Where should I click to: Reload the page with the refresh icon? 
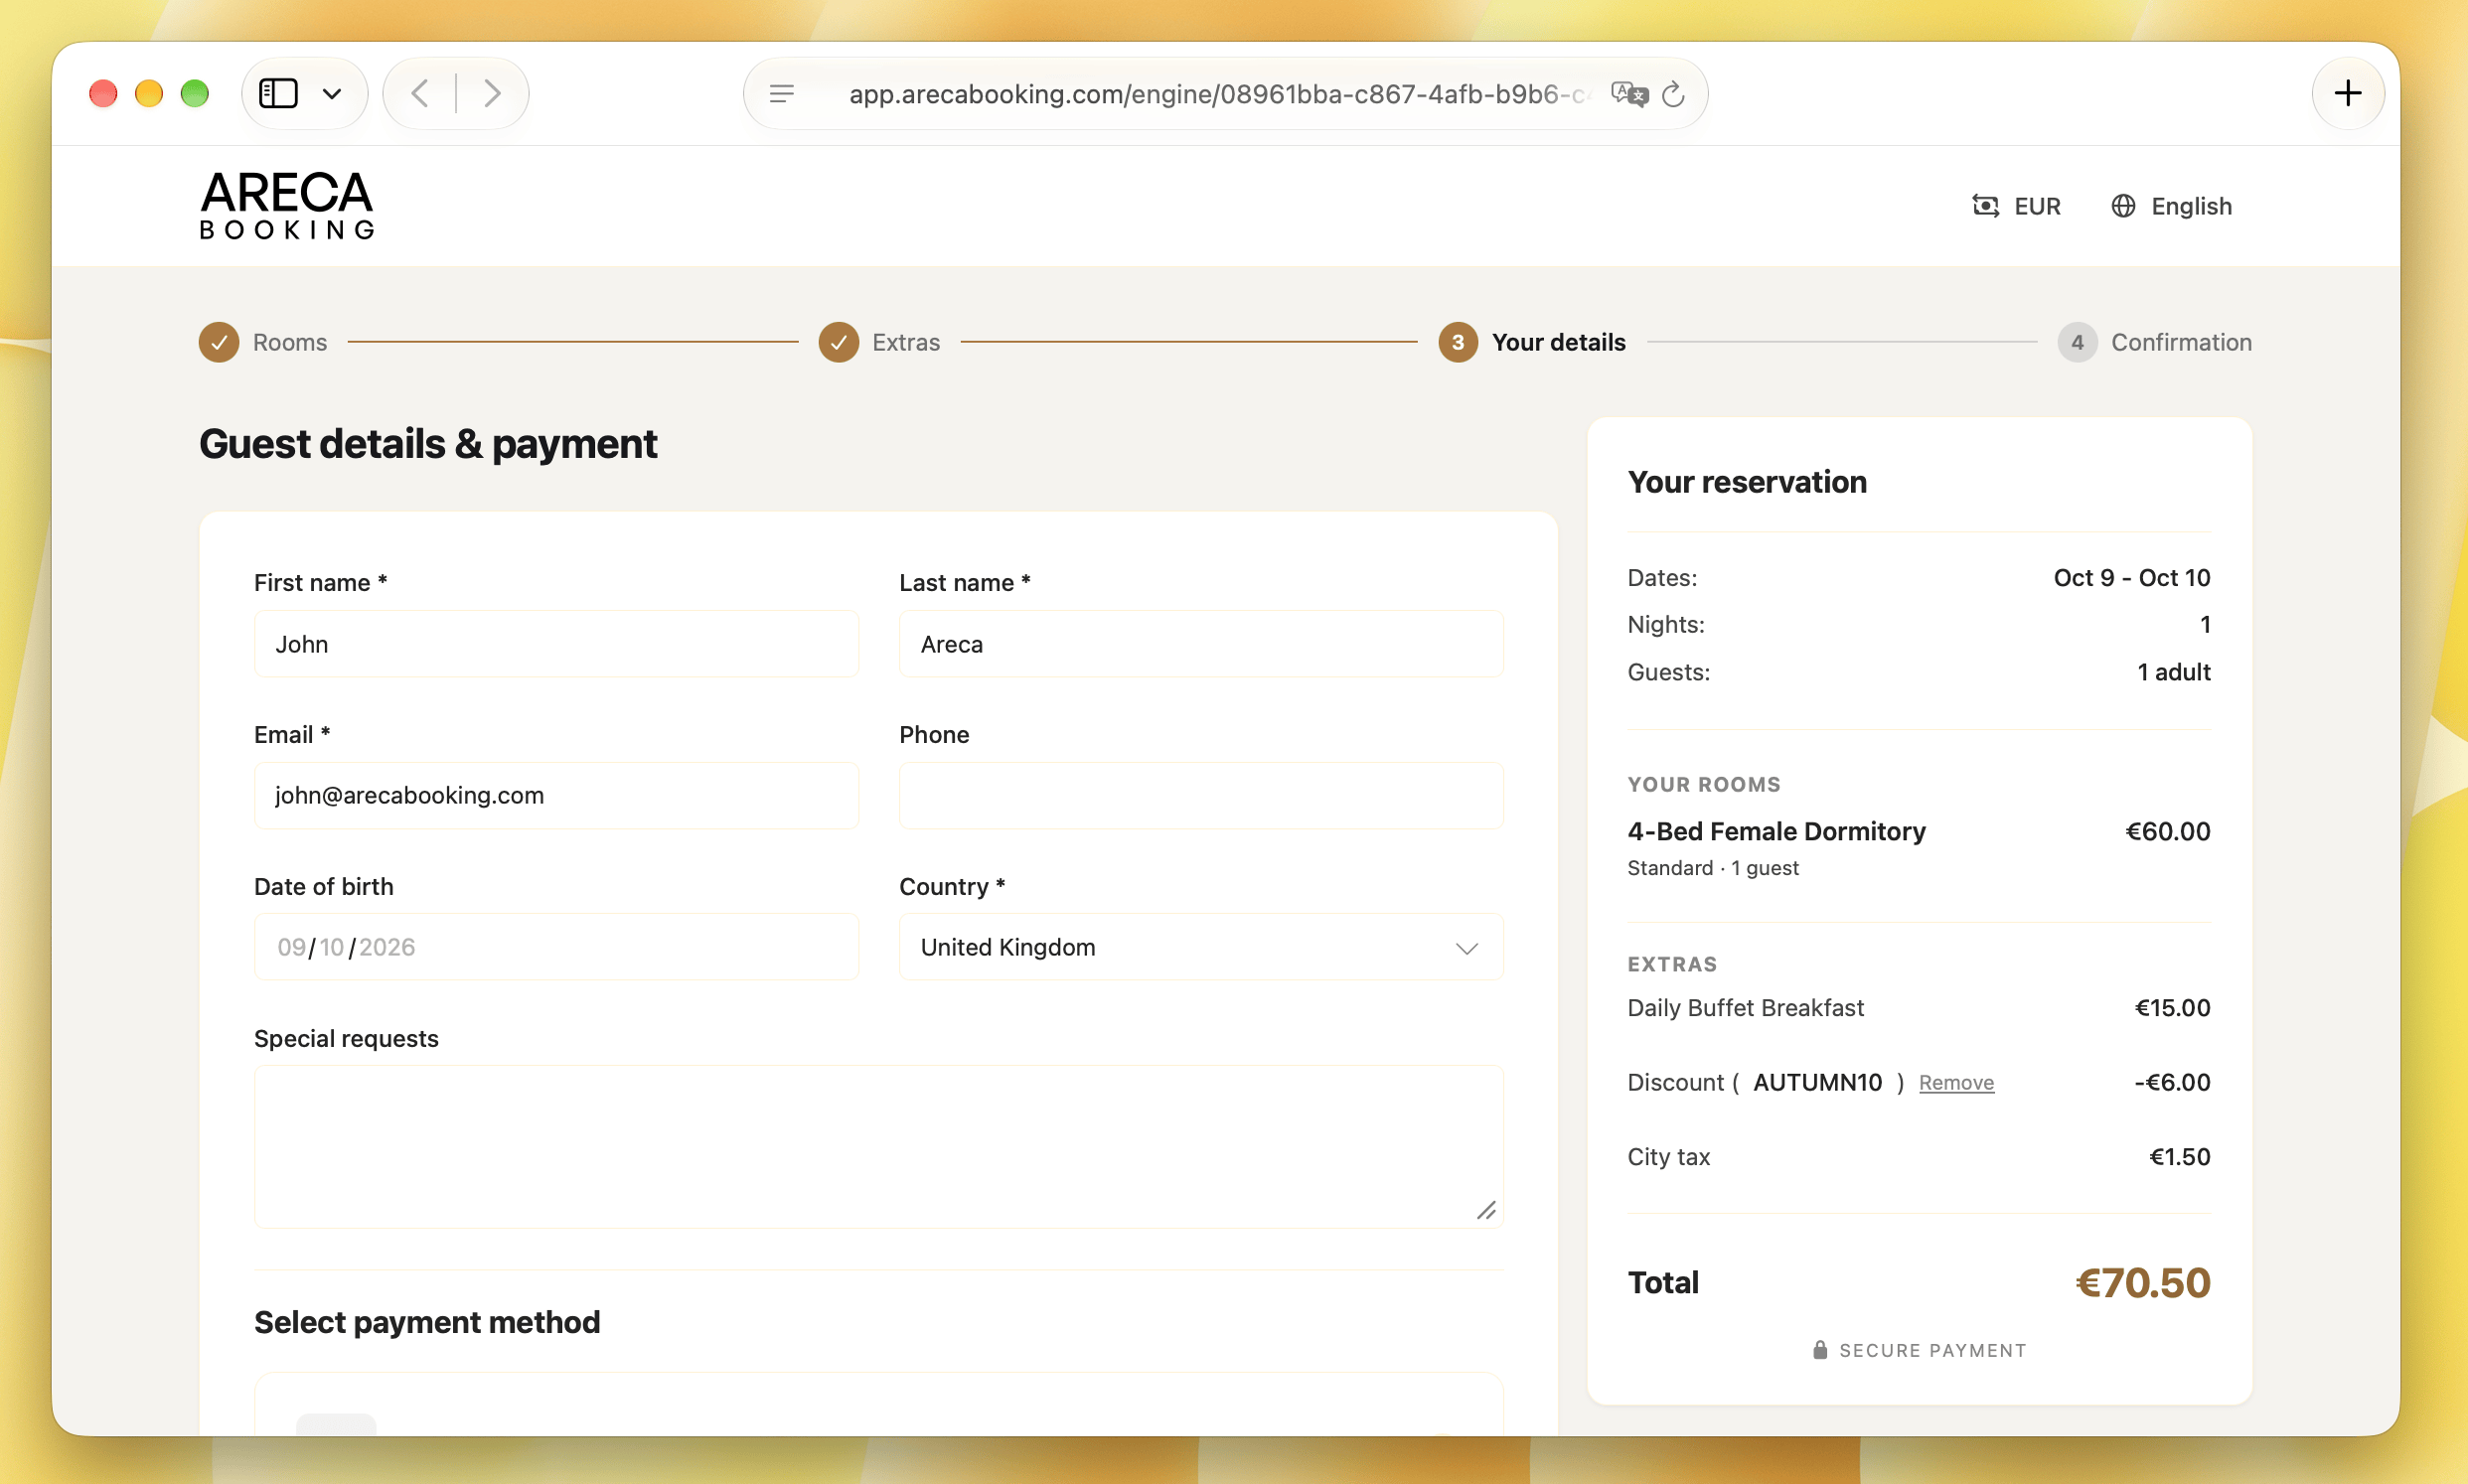(x=1673, y=94)
